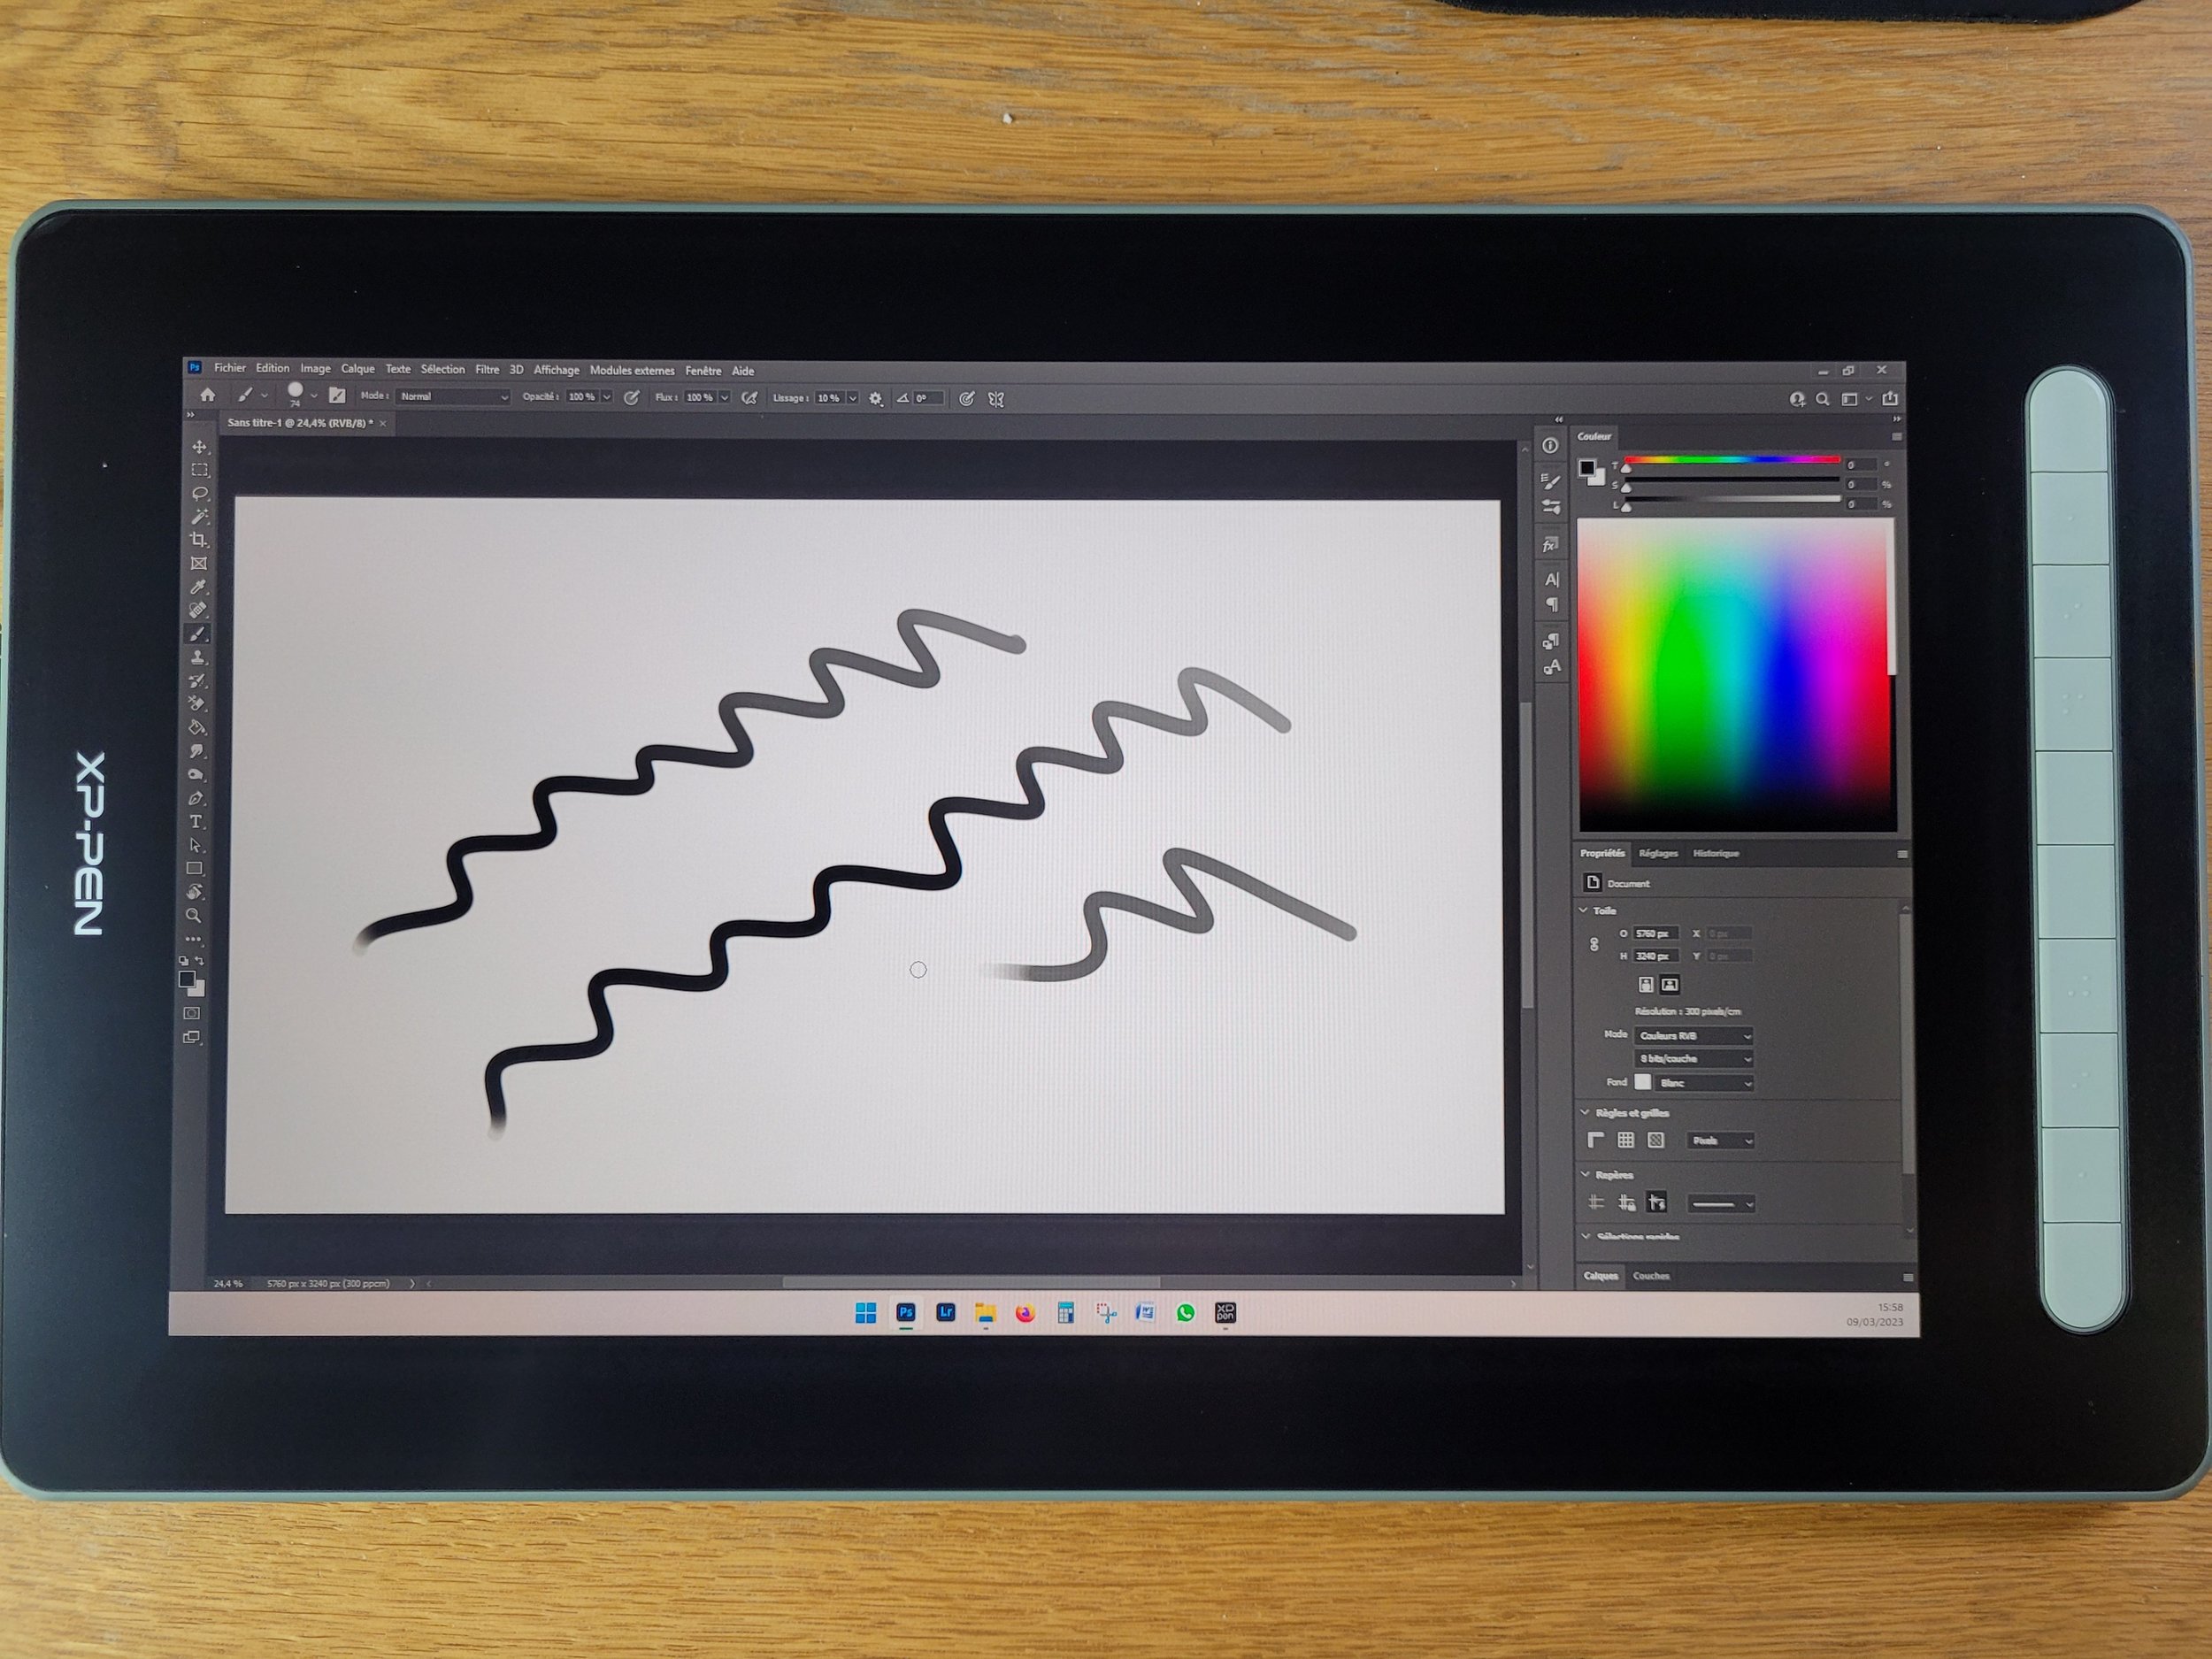Open Firefox from the Windows taskbar

coord(1025,1313)
